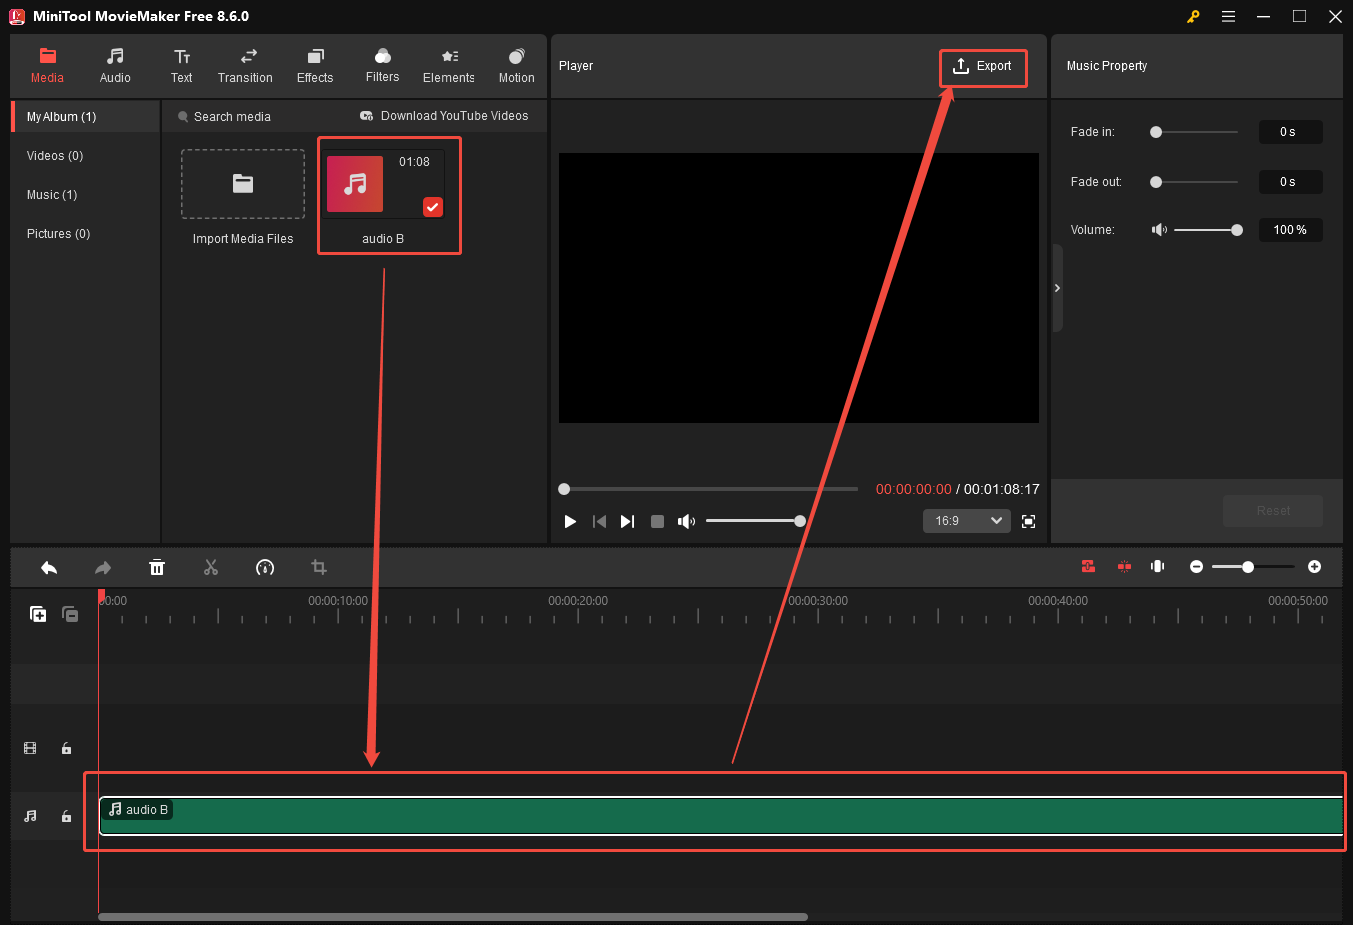Open the Transition tab
This screenshot has width=1353, height=925.
(x=245, y=66)
